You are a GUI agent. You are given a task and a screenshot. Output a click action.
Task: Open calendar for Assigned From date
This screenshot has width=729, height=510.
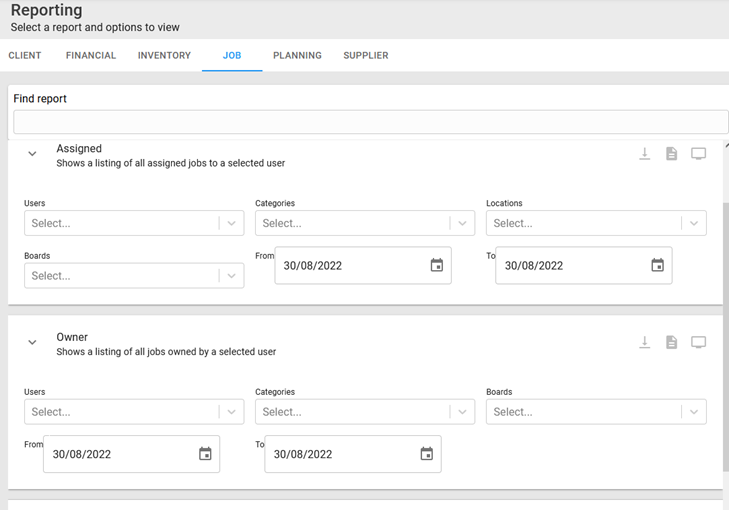pos(437,265)
